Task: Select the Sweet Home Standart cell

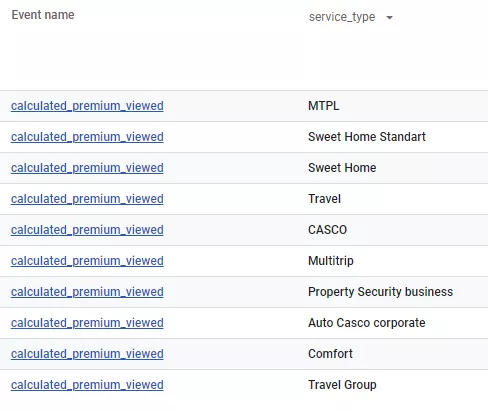Action: [367, 137]
